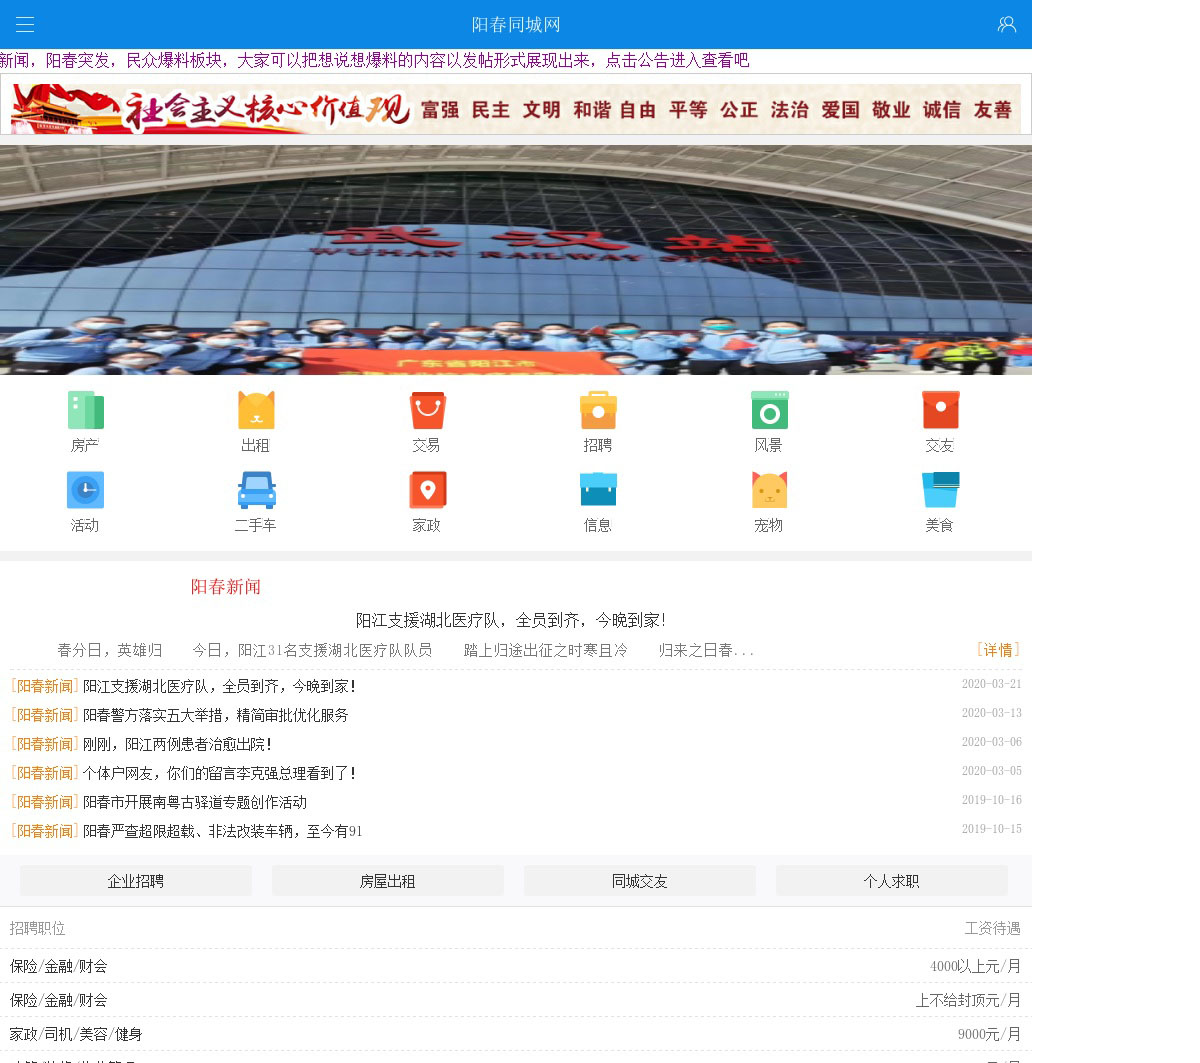
Task: Open the 信息 category icon
Action: click(598, 490)
